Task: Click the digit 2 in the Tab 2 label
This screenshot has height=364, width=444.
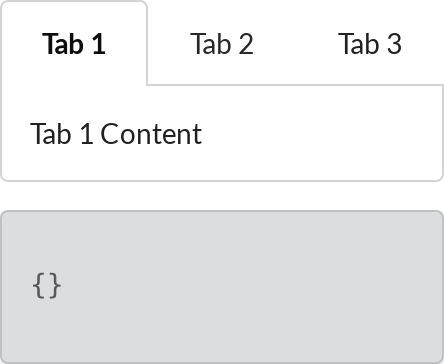Action: (246, 44)
